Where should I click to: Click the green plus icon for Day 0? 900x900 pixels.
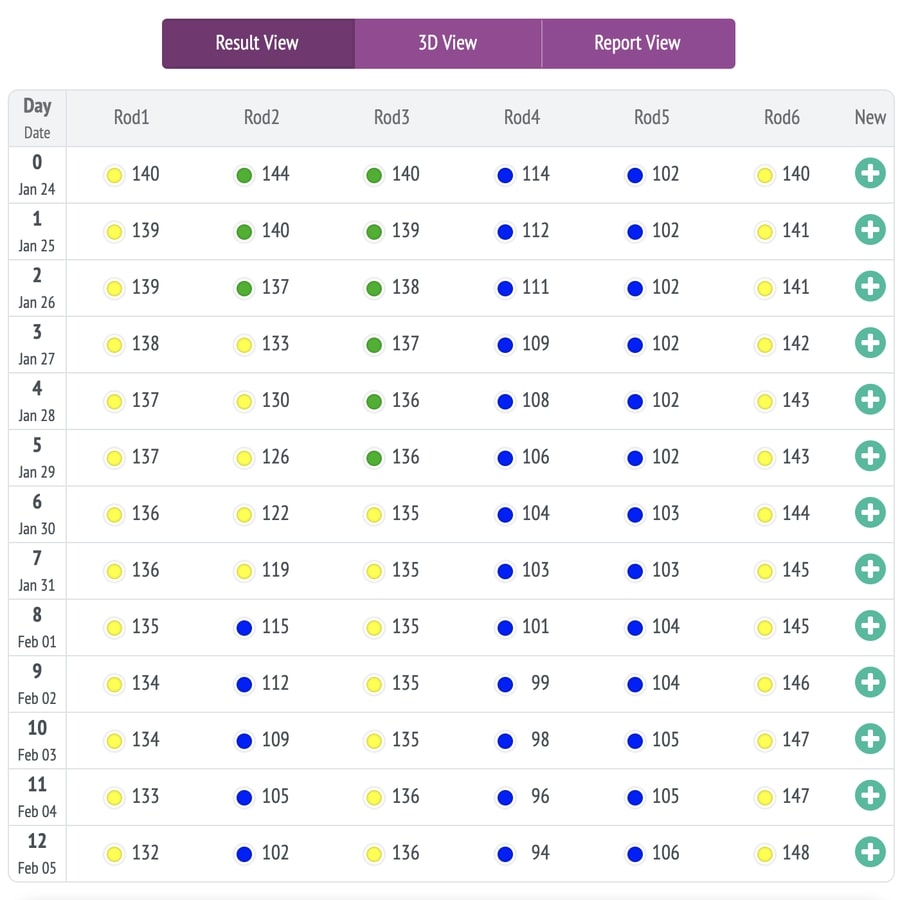point(870,174)
